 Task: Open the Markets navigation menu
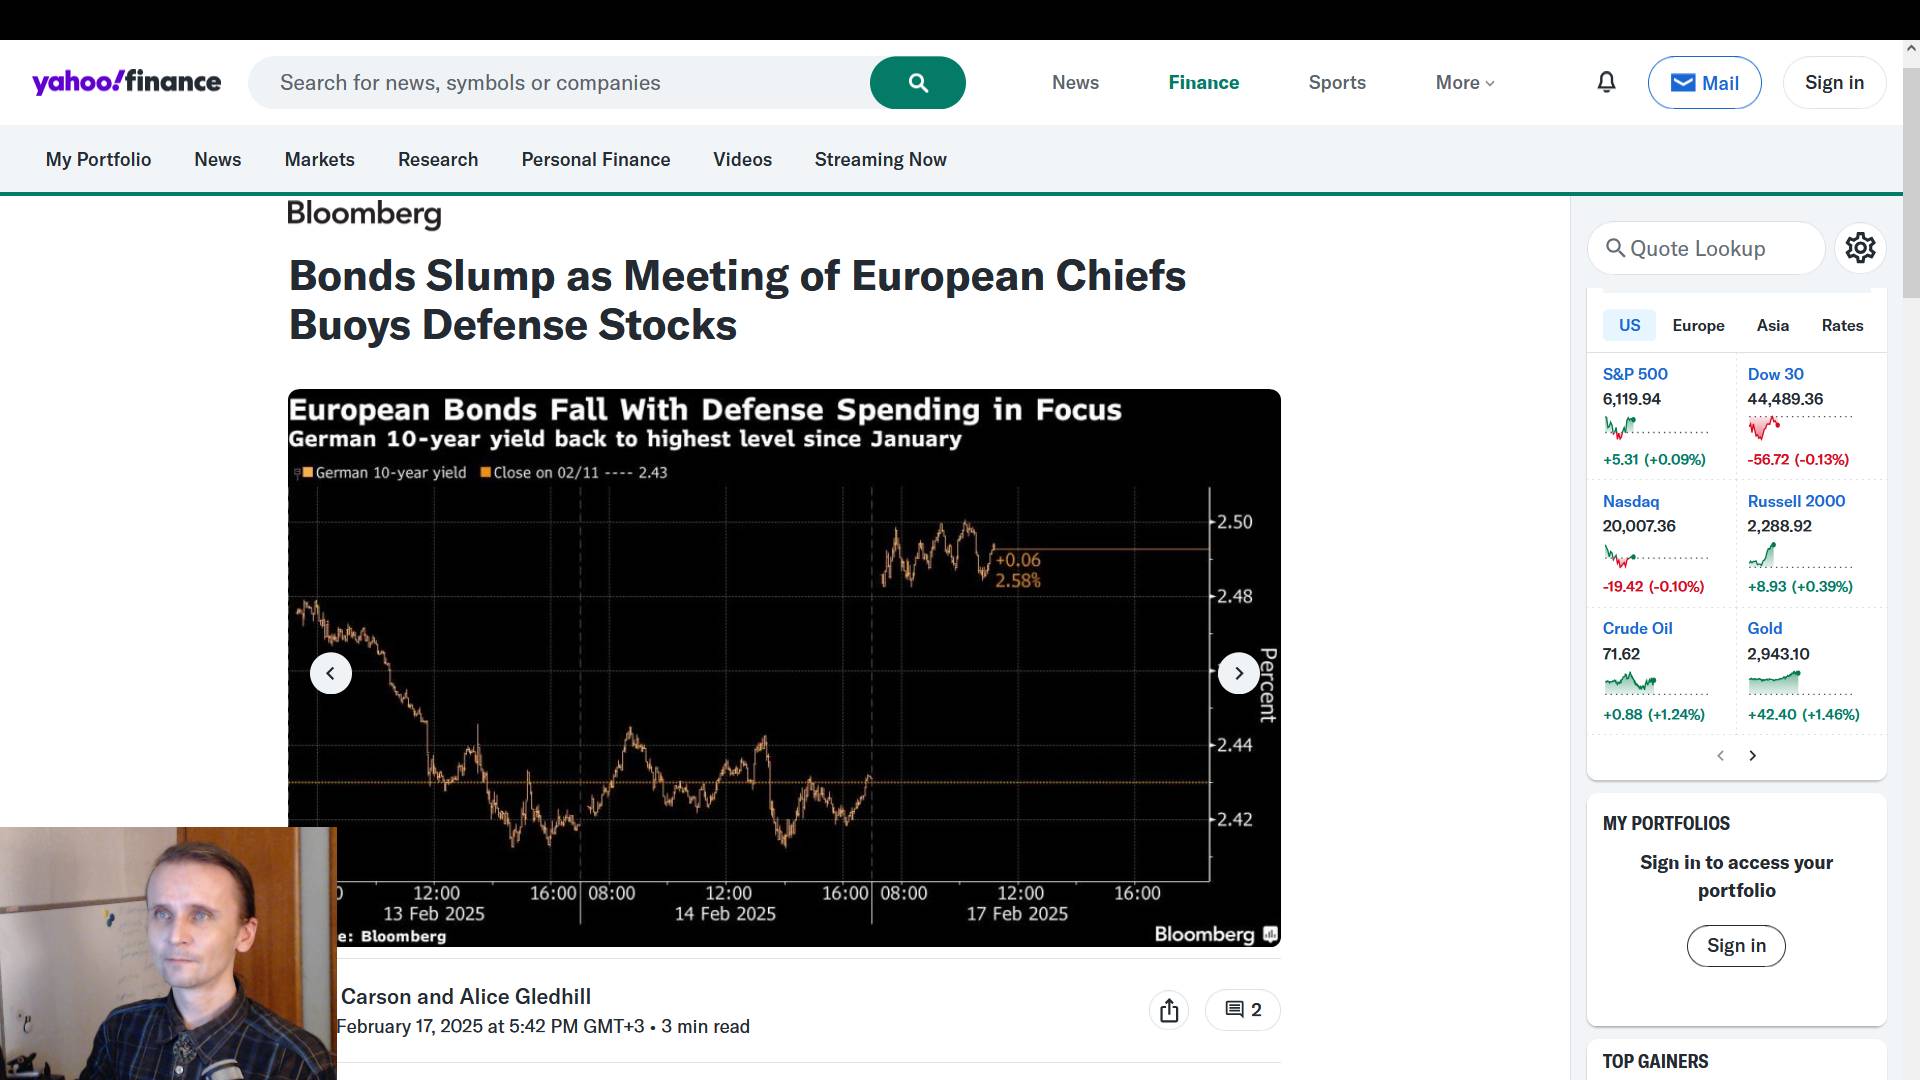click(319, 160)
